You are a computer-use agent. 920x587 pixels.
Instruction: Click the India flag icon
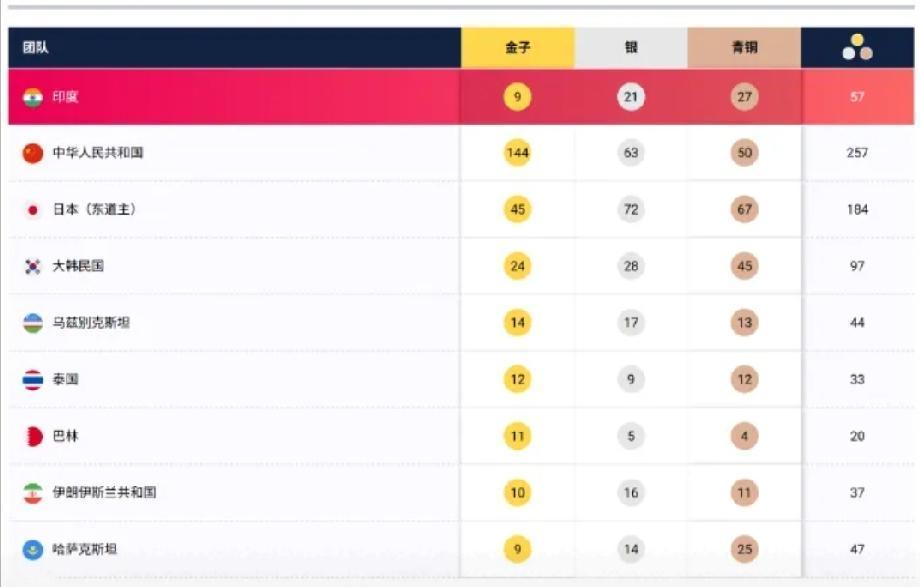pyautogui.click(x=33, y=97)
